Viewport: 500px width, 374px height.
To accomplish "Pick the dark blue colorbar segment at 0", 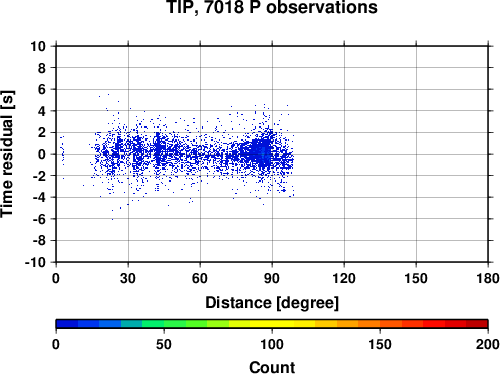I will 67,324.
